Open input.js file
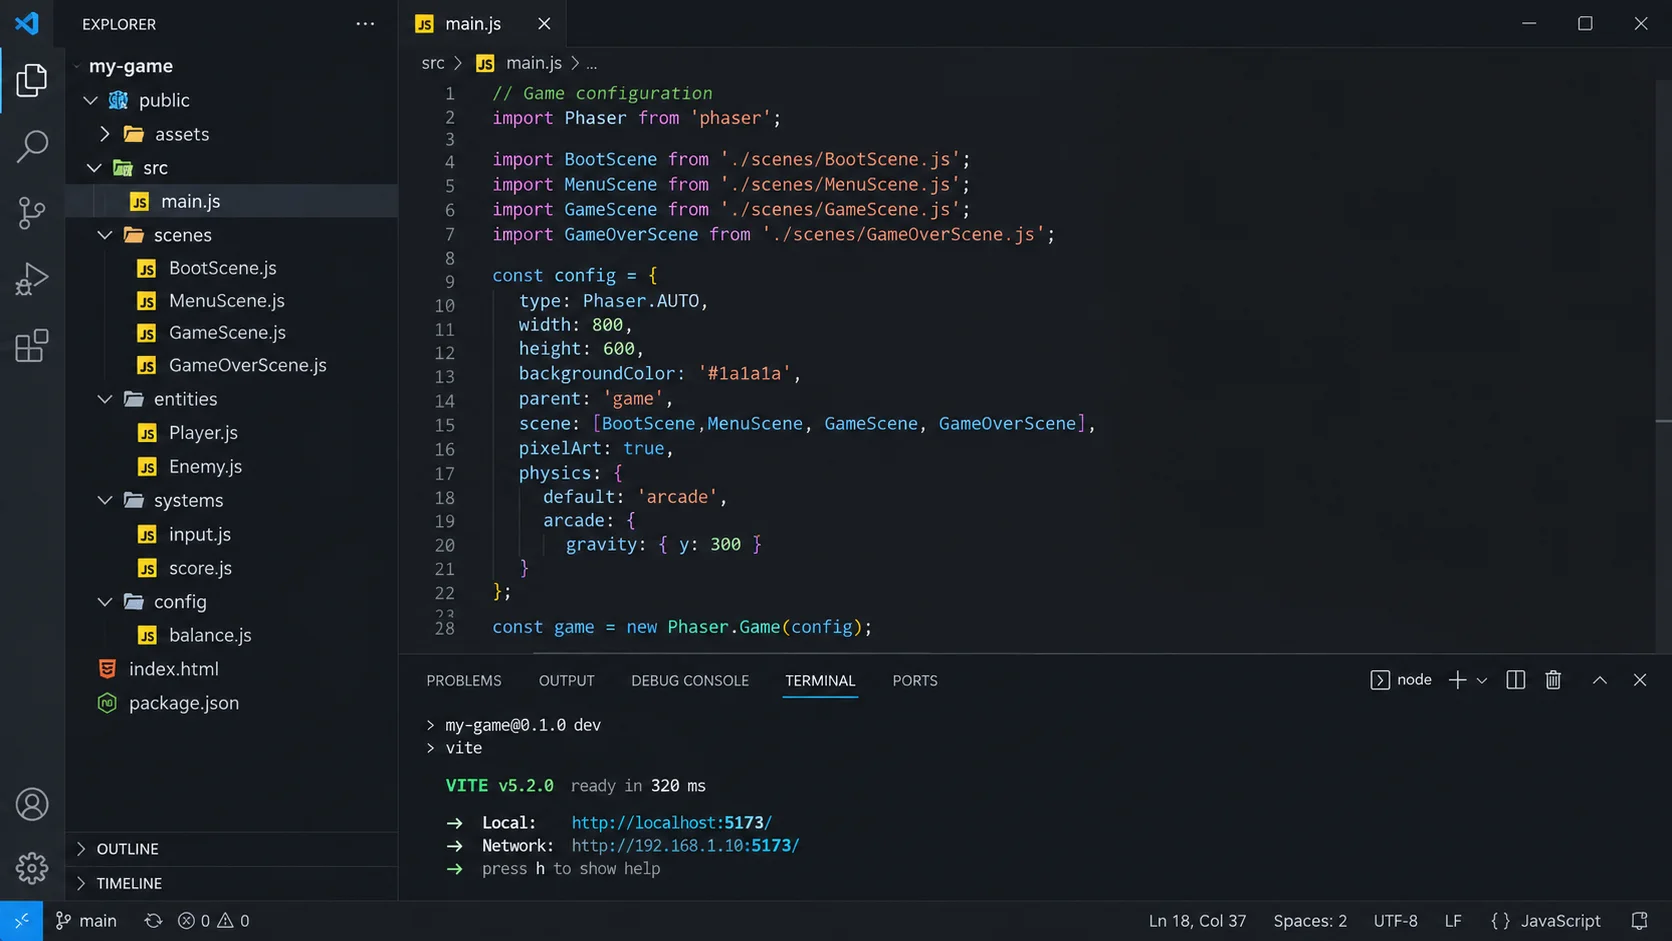1672x941 pixels. 199,535
